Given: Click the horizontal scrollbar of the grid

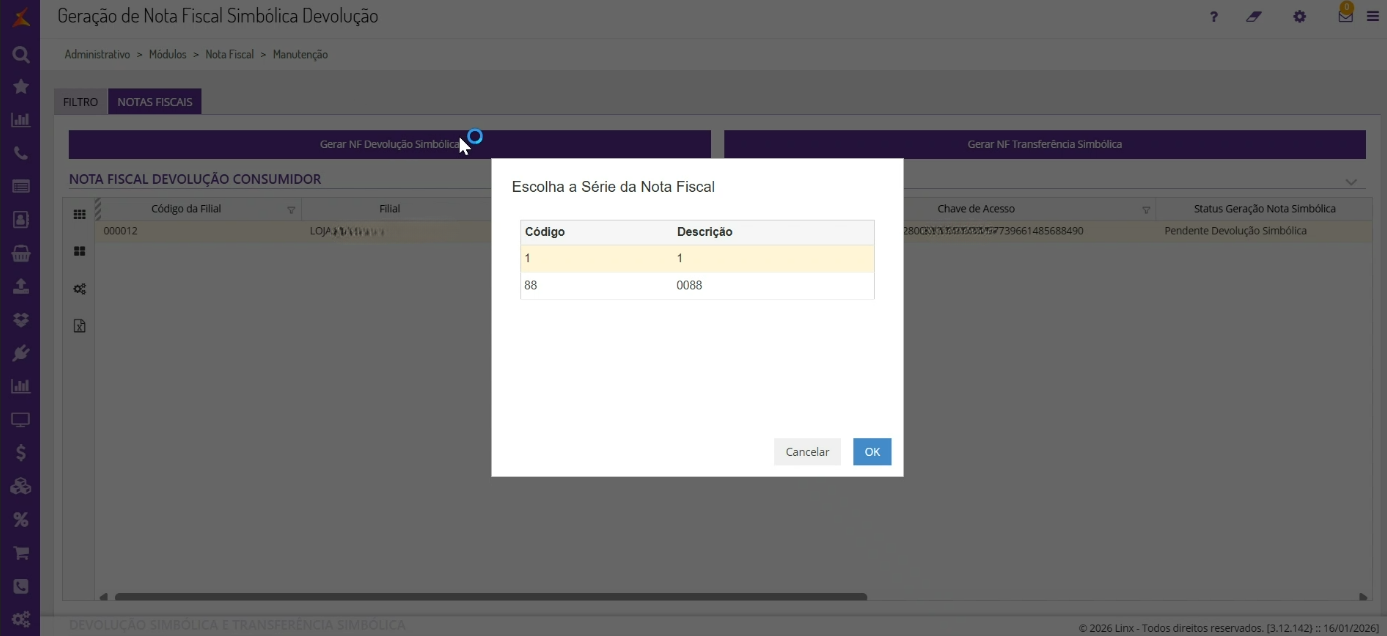Looking at the screenshot, I should pyautogui.click(x=490, y=597).
